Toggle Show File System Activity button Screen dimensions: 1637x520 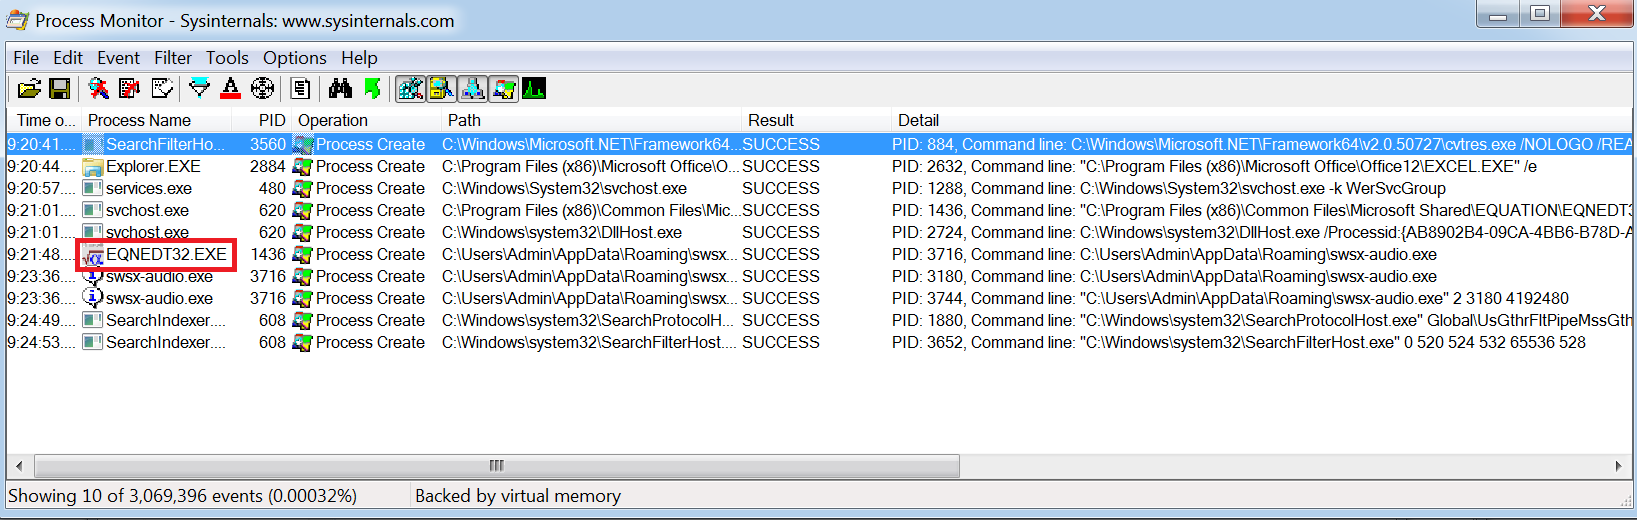point(442,89)
